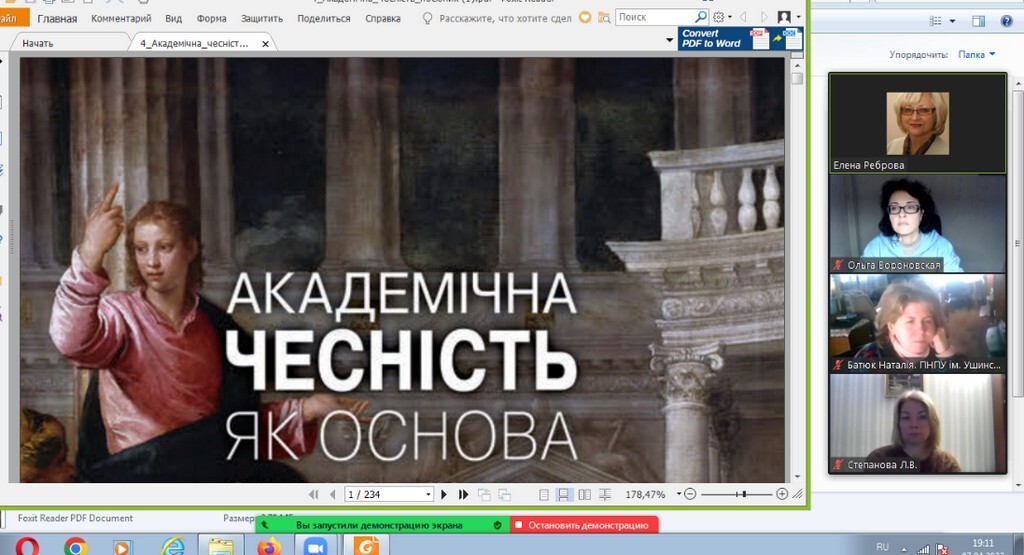This screenshot has width=1024, height=555.
Task: Select continuous facing view mode
Action: [x=605, y=494]
